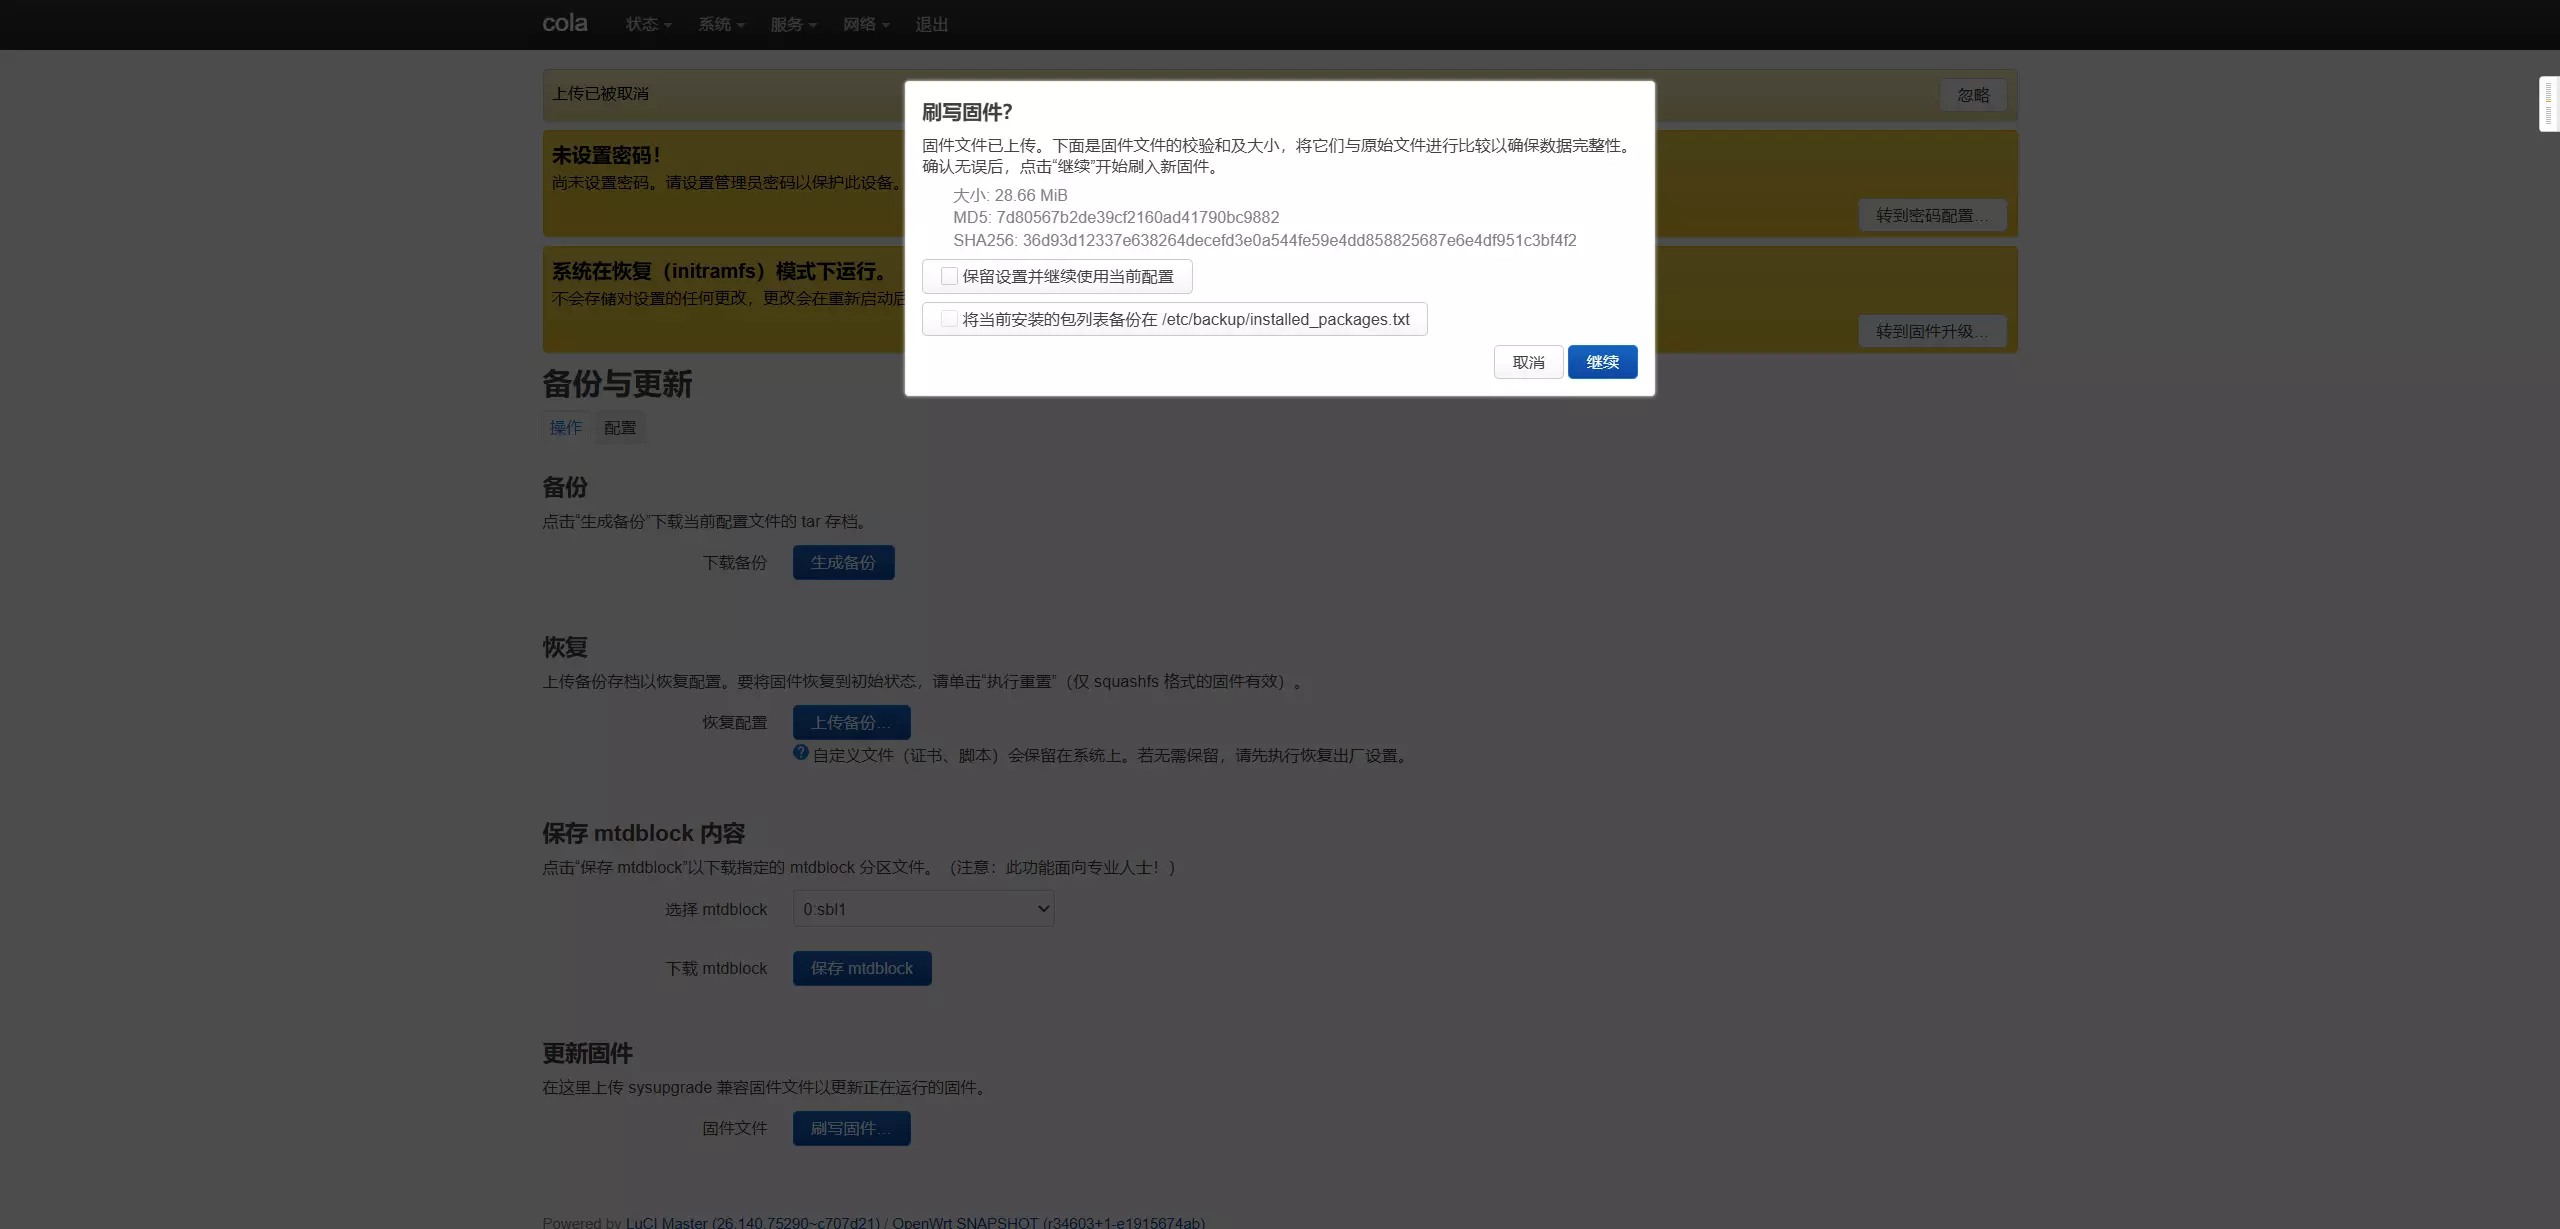Expand the 选择 mtdblock dropdown showing 0:sbl1
This screenshot has width=2560, height=1229.
click(x=923, y=909)
